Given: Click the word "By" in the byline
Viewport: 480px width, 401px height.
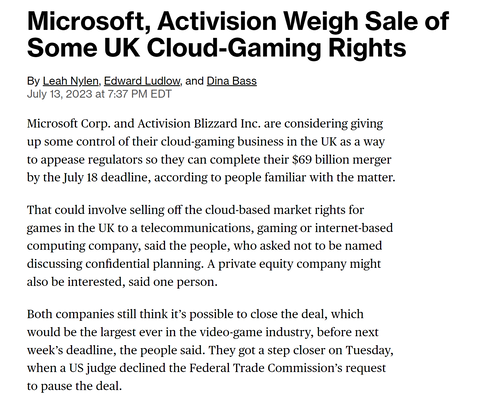Looking at the screenshot, I should tap(33, 81).
